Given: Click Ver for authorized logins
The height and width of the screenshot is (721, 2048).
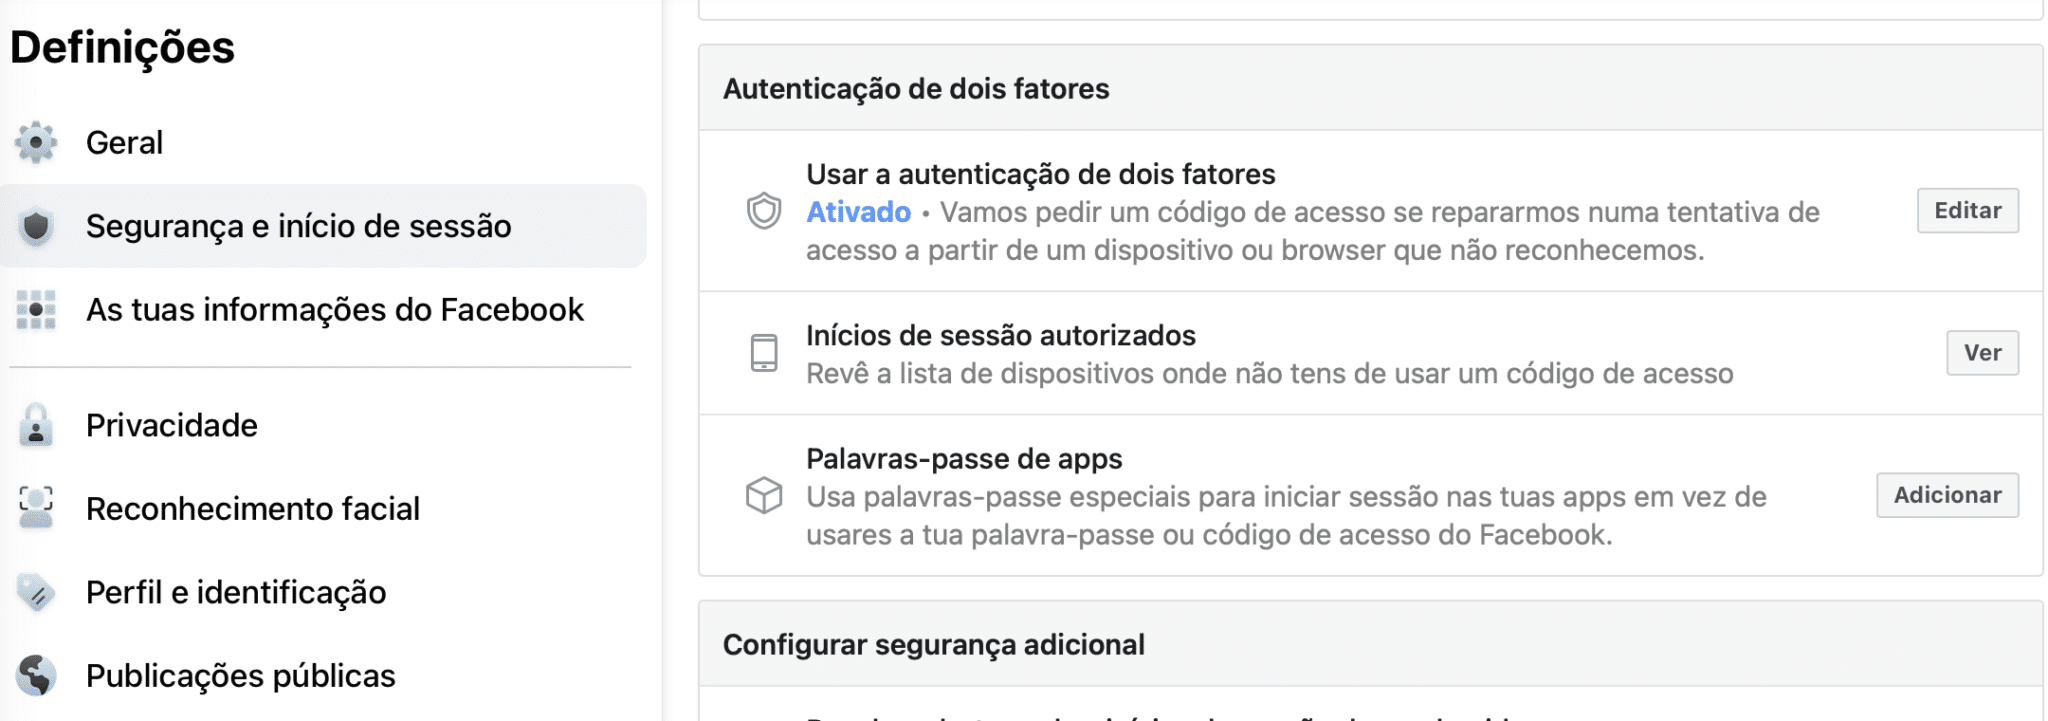Looking at the screenshot, I should pyautogui.click(x=1982, y=353).
